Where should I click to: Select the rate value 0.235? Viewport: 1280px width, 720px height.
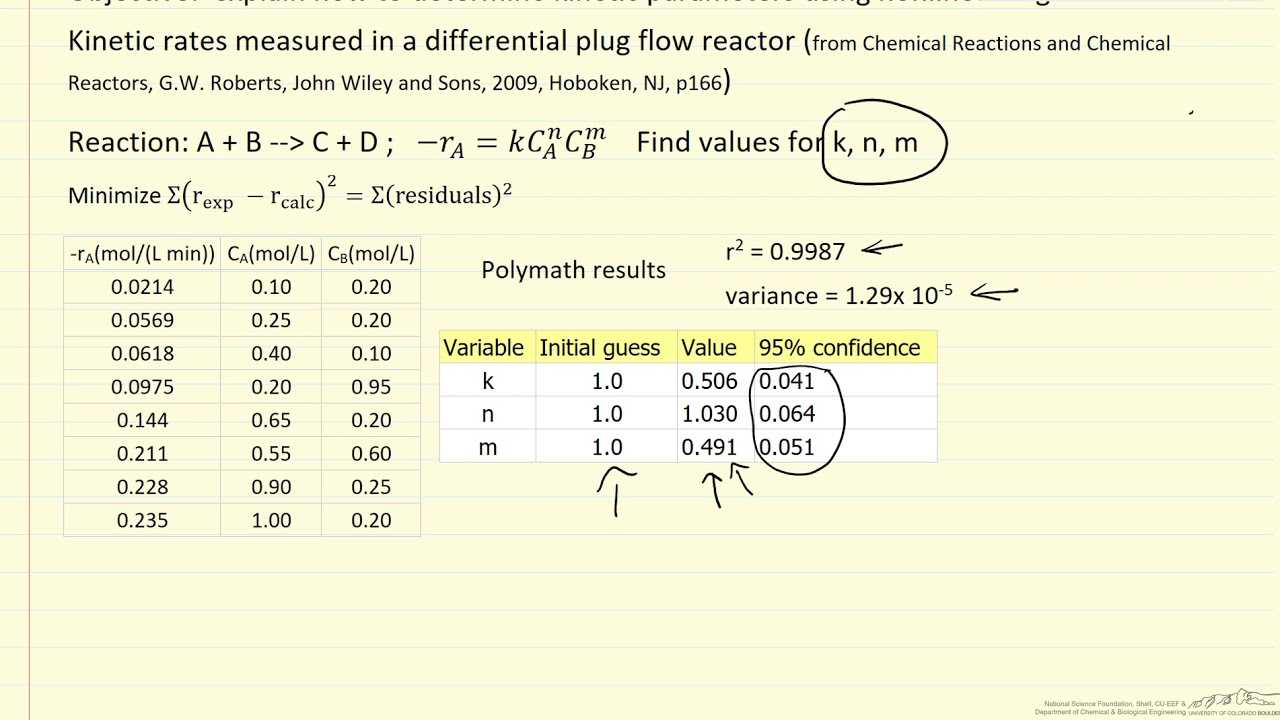click(x=142, y=520)
